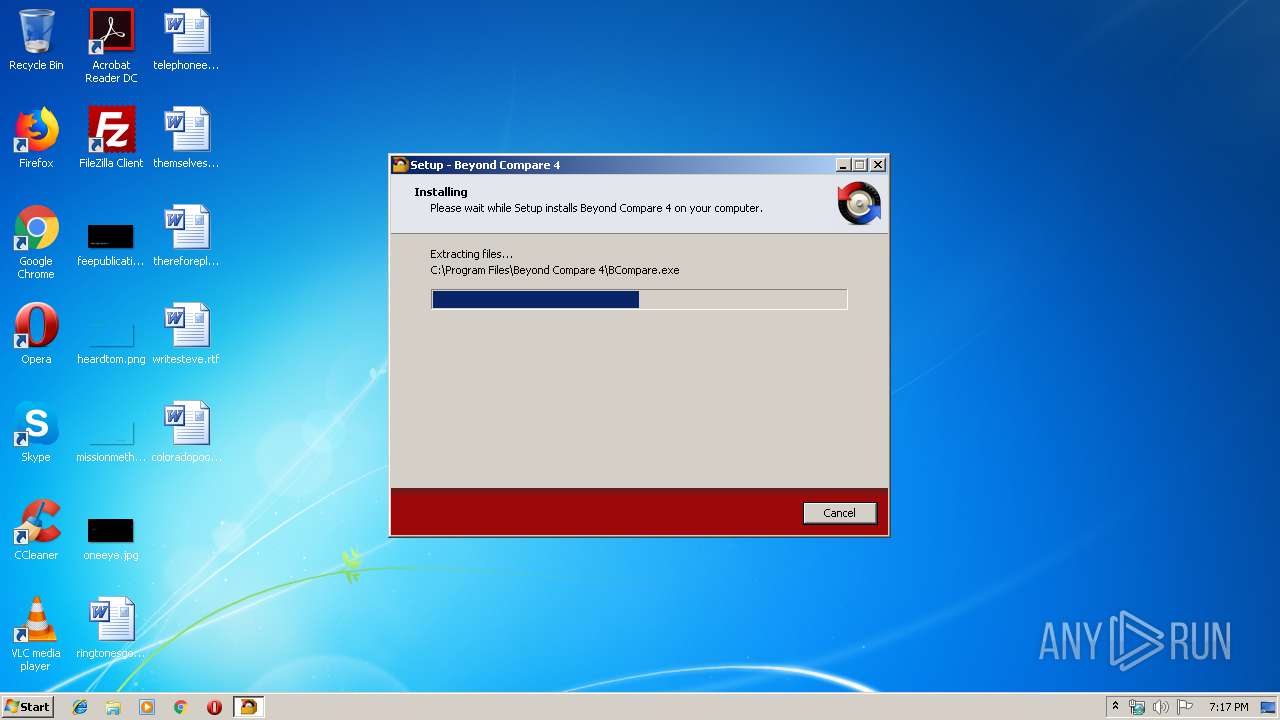
Task: Select the heardtom.png file
Action: tap(111, 334)
